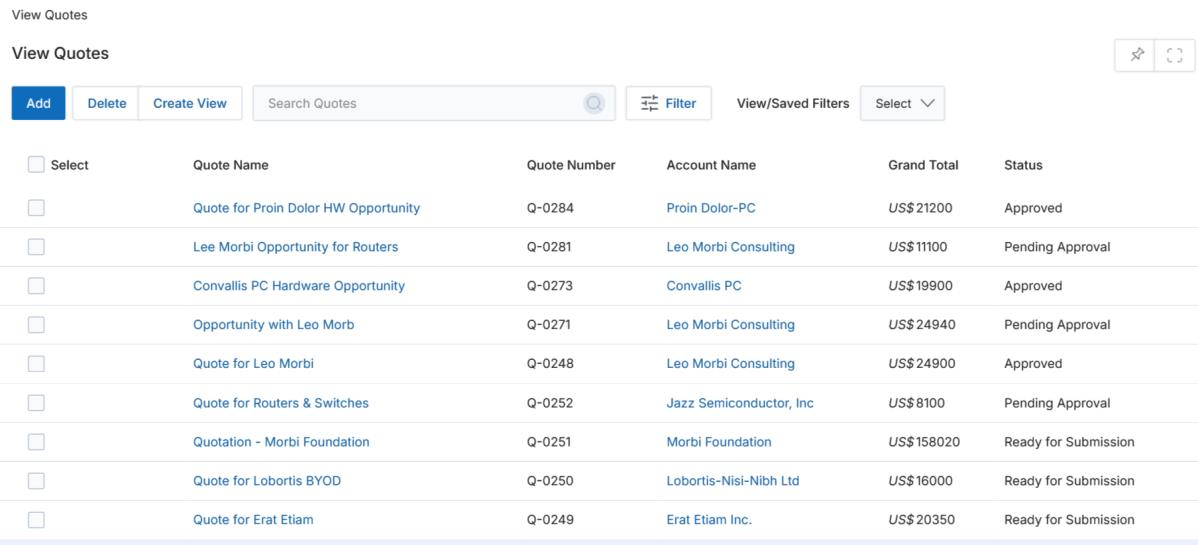
Task: Open Quote for Proin Dolor HW Opportunity
Action: pyautogui.click(x=306, y=208)
